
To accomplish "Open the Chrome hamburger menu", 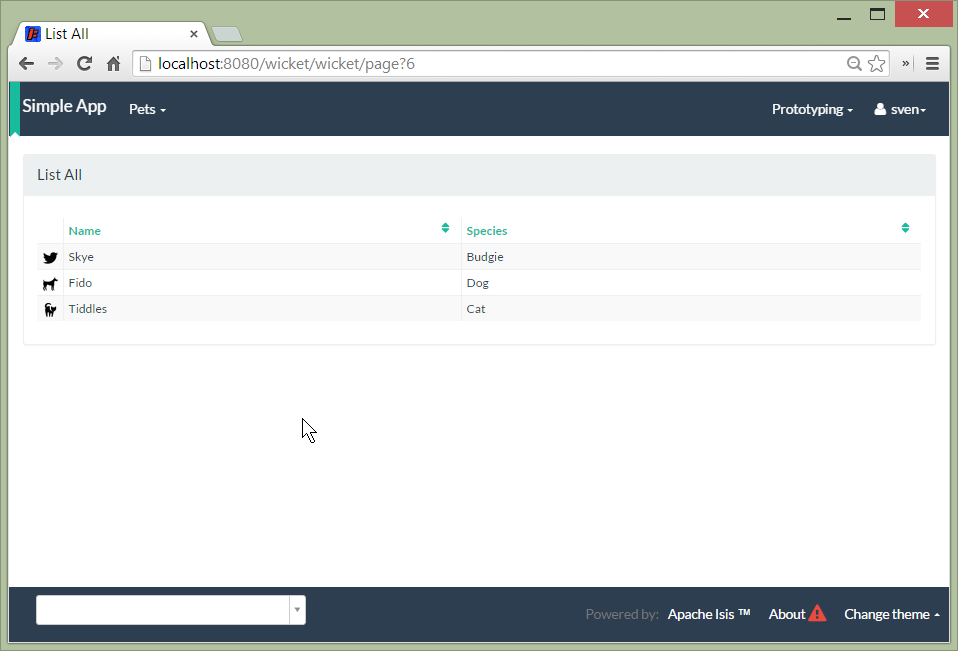I will (x=932, y=64).
